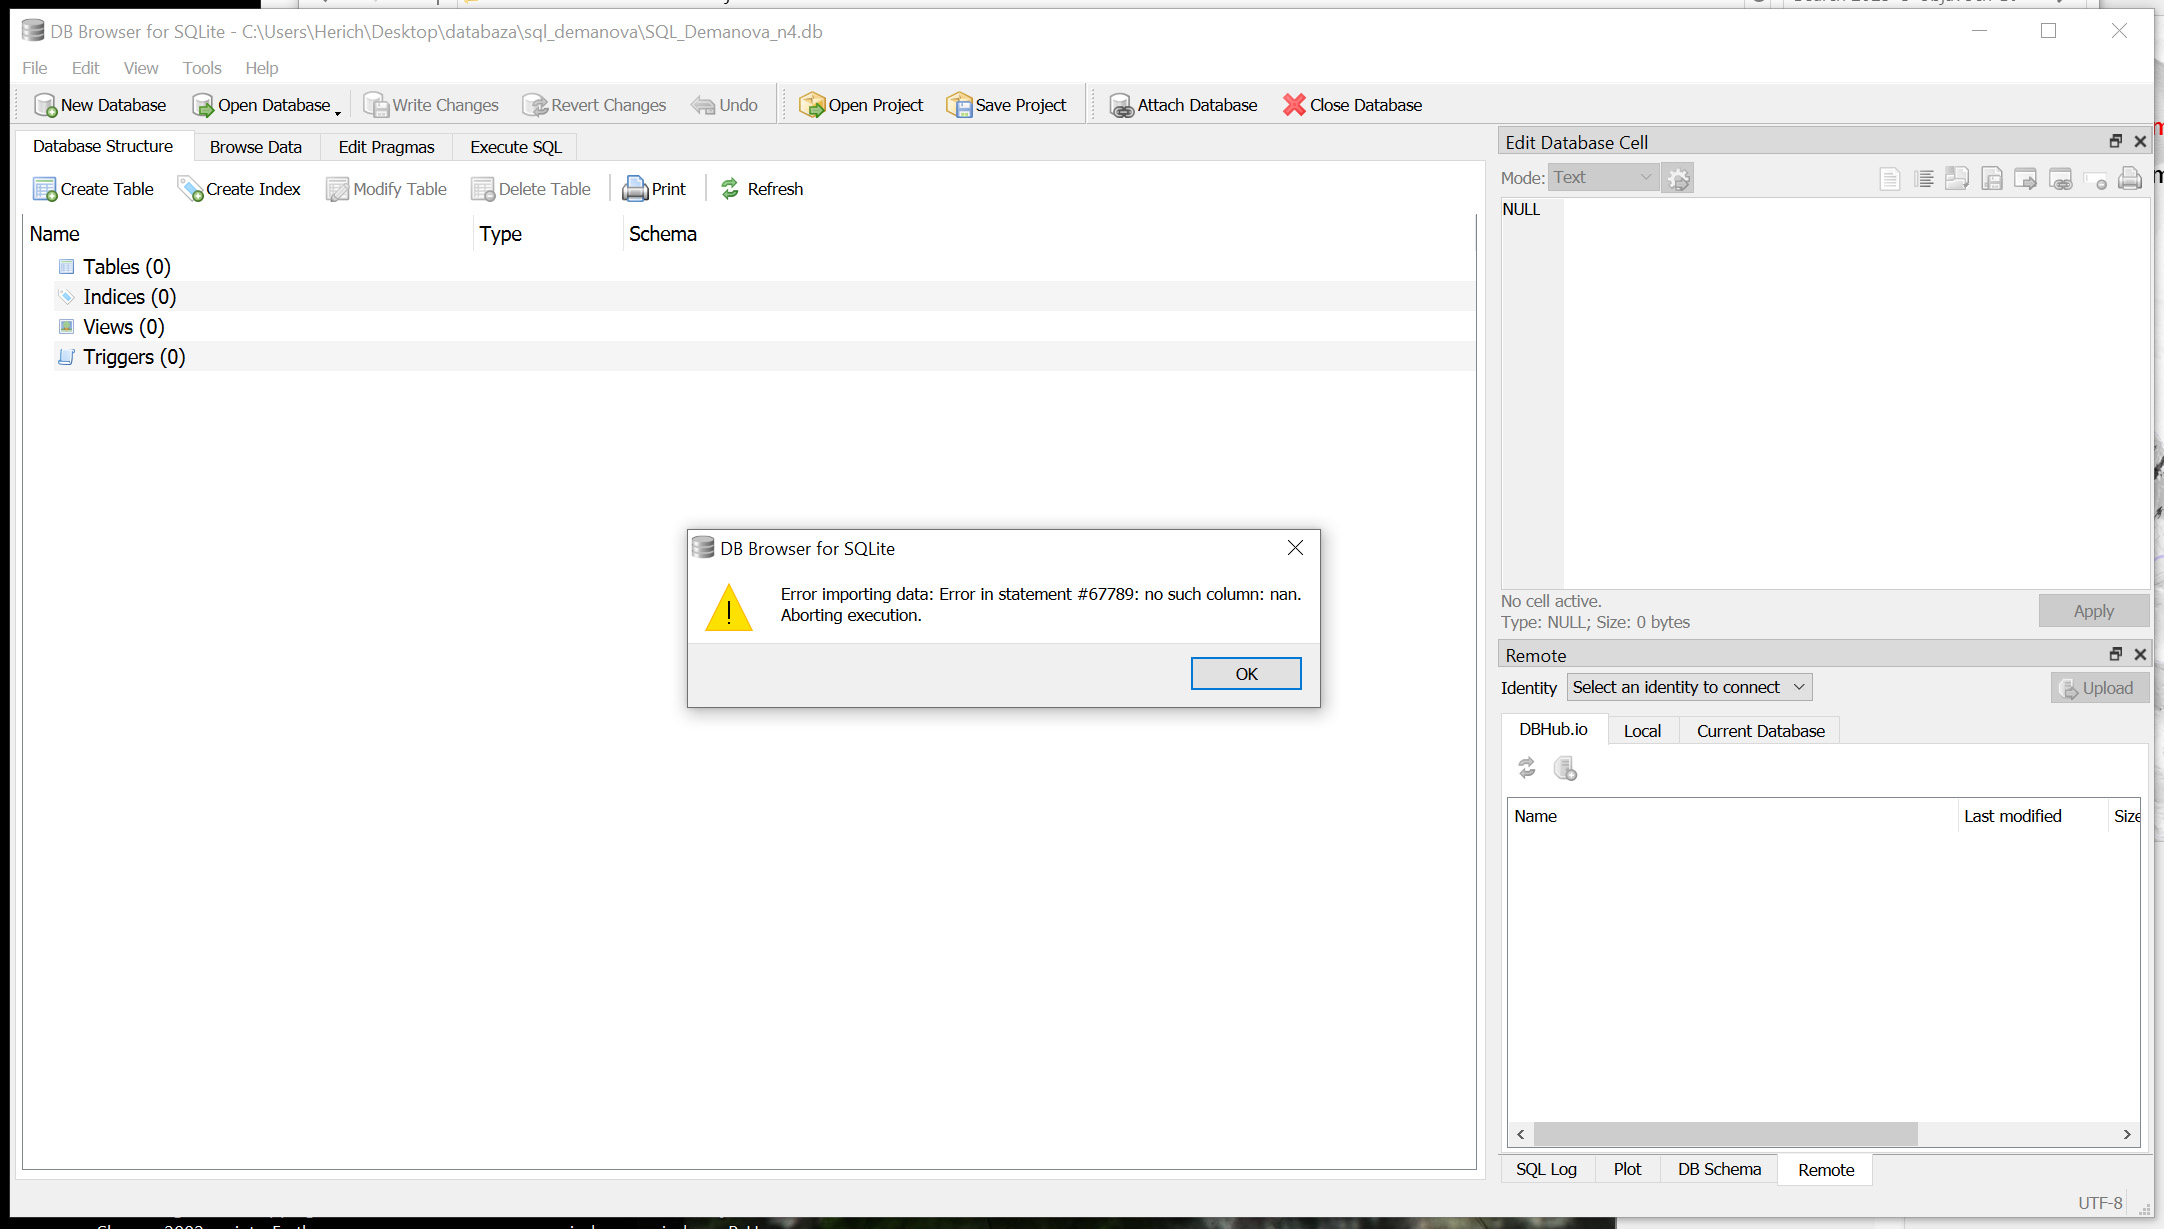Screen dimensions: 2164x1229
Task: Switch to the Execute SQL tab
Action: click(516, 147)
